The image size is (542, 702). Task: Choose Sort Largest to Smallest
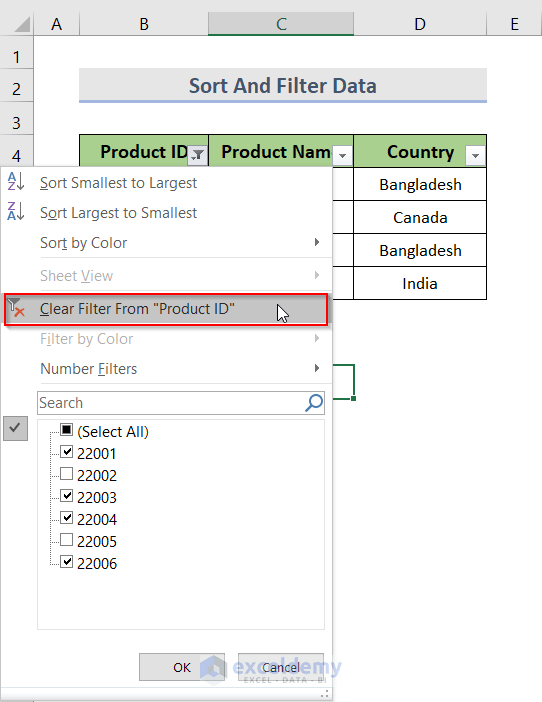click(166, 213)
